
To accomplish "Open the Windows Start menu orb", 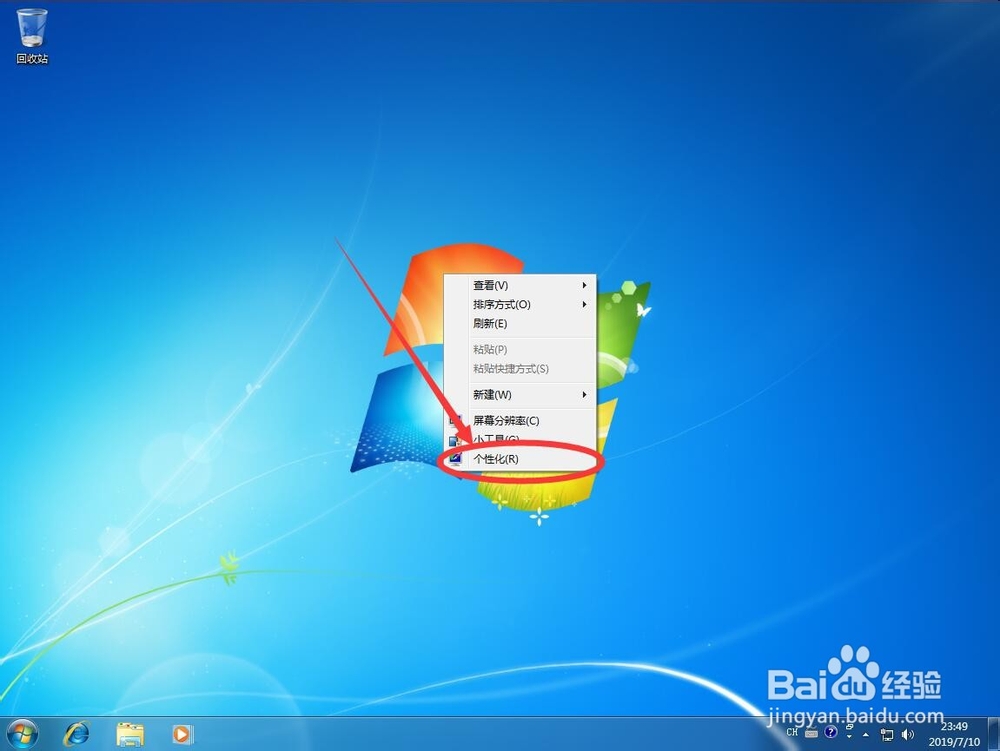I will 22,734.
